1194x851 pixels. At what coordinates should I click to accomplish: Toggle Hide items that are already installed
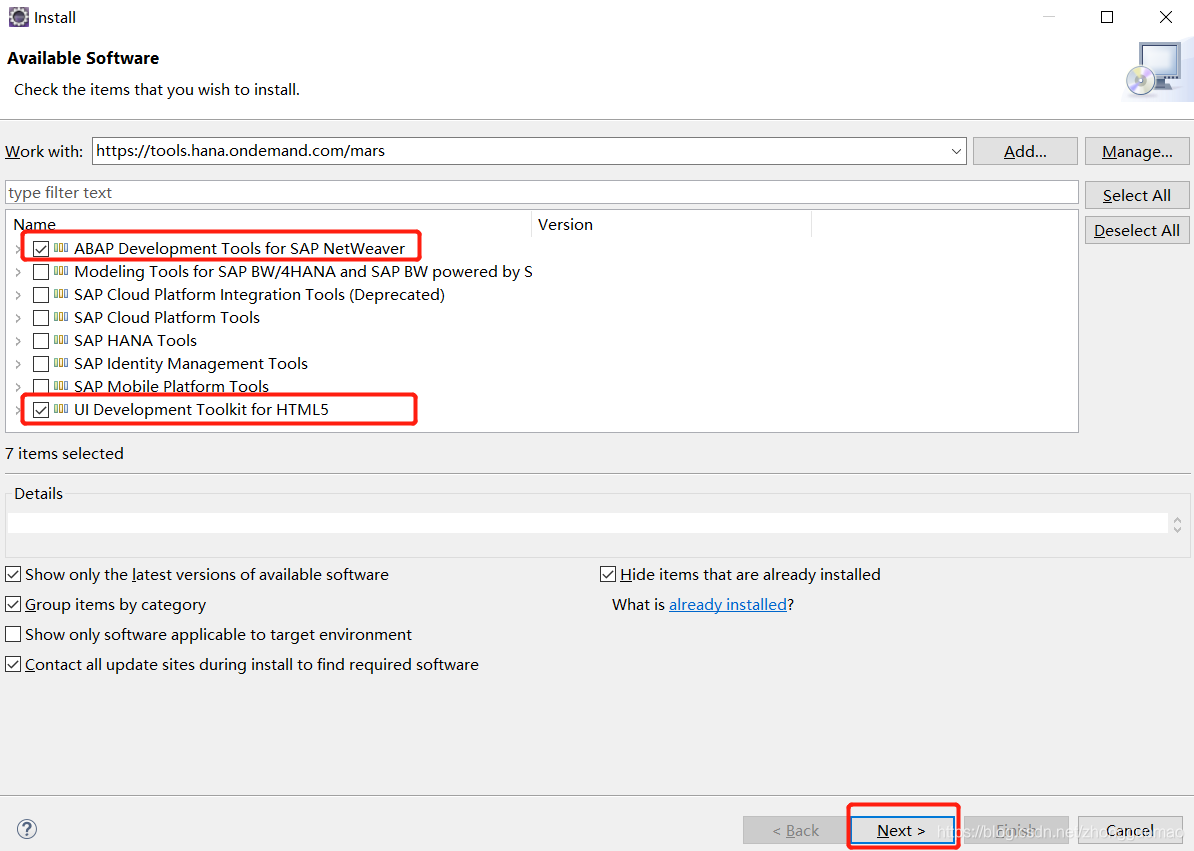[x=608, y=574]
